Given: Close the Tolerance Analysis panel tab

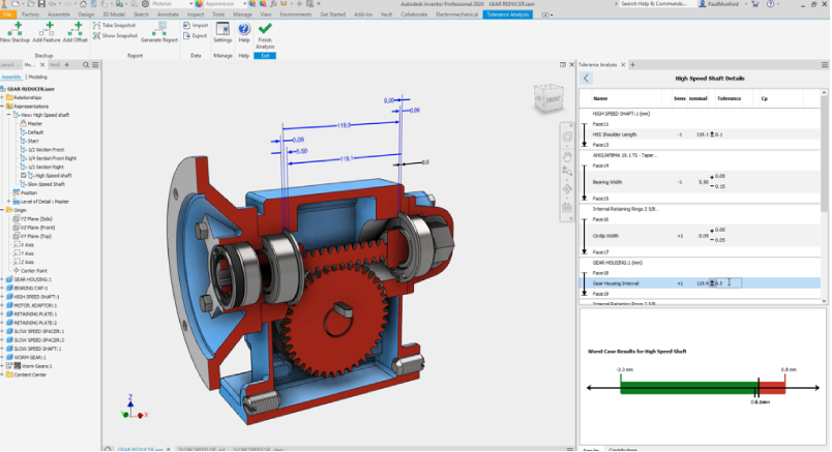Looking at the screenshot, I should point(623,65).
